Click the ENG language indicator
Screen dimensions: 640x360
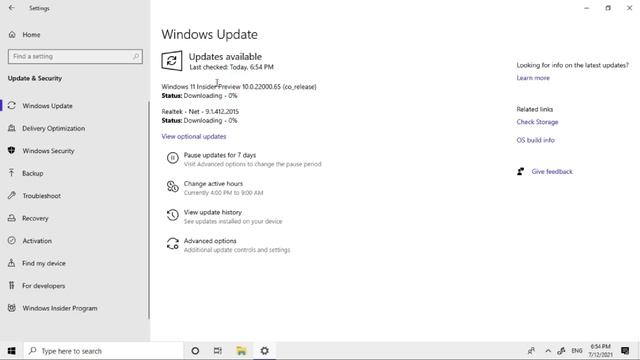pos(577,351)
